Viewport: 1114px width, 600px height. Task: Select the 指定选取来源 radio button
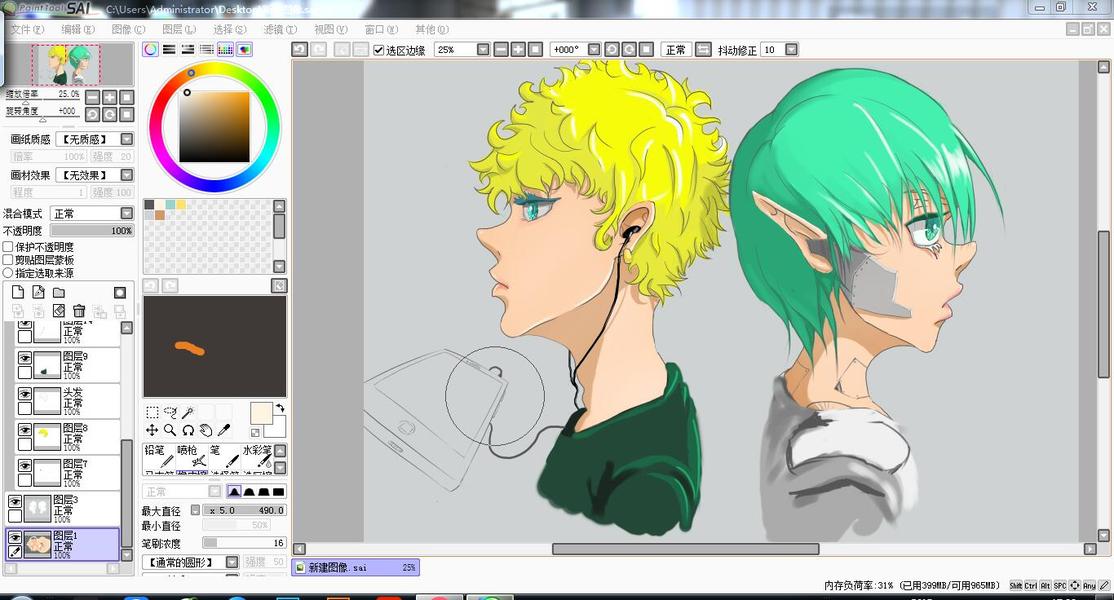point(9,273)
